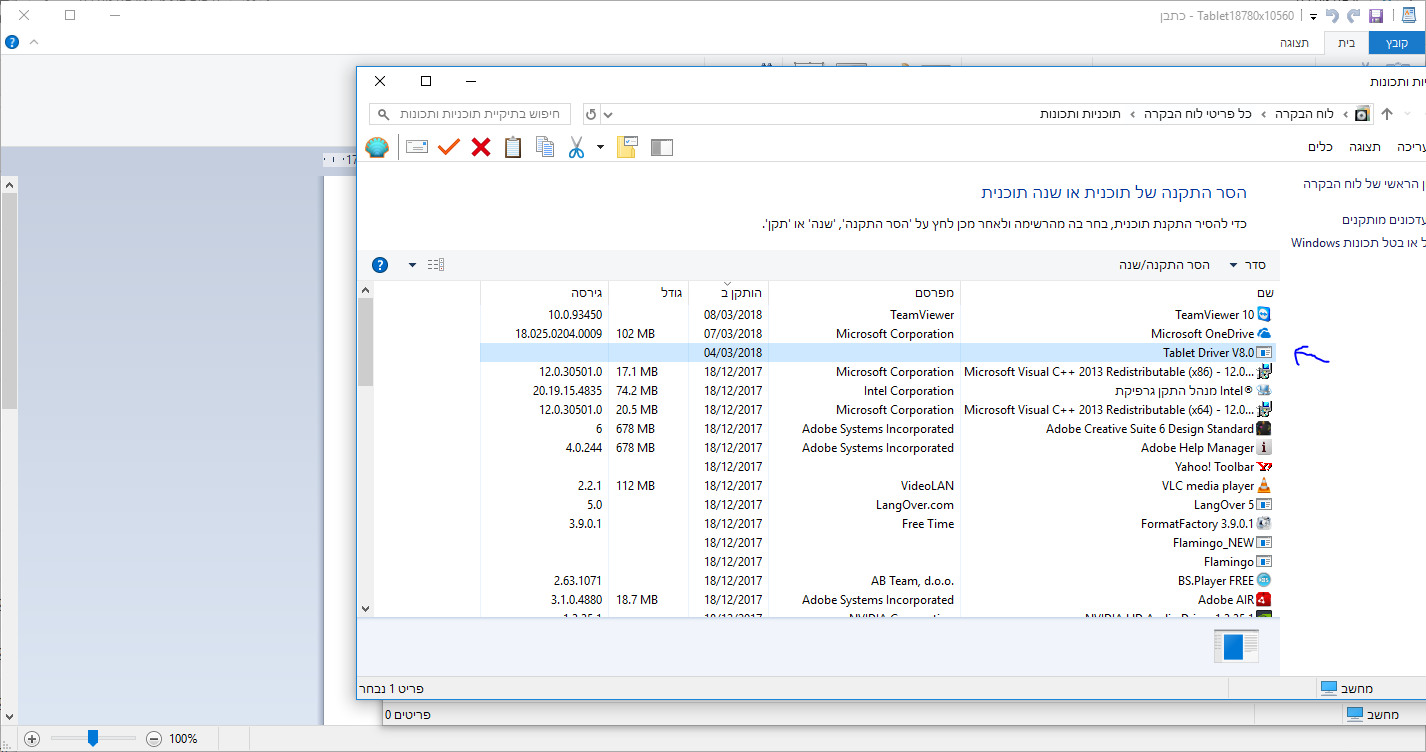Open the address bar history dropdown

pos(608,114)
